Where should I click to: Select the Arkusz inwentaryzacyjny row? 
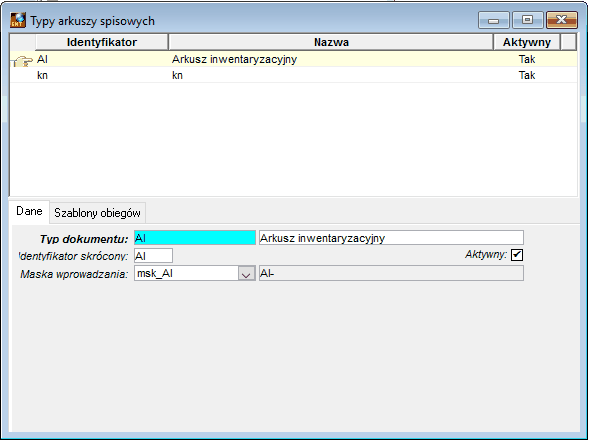[293, 59]
